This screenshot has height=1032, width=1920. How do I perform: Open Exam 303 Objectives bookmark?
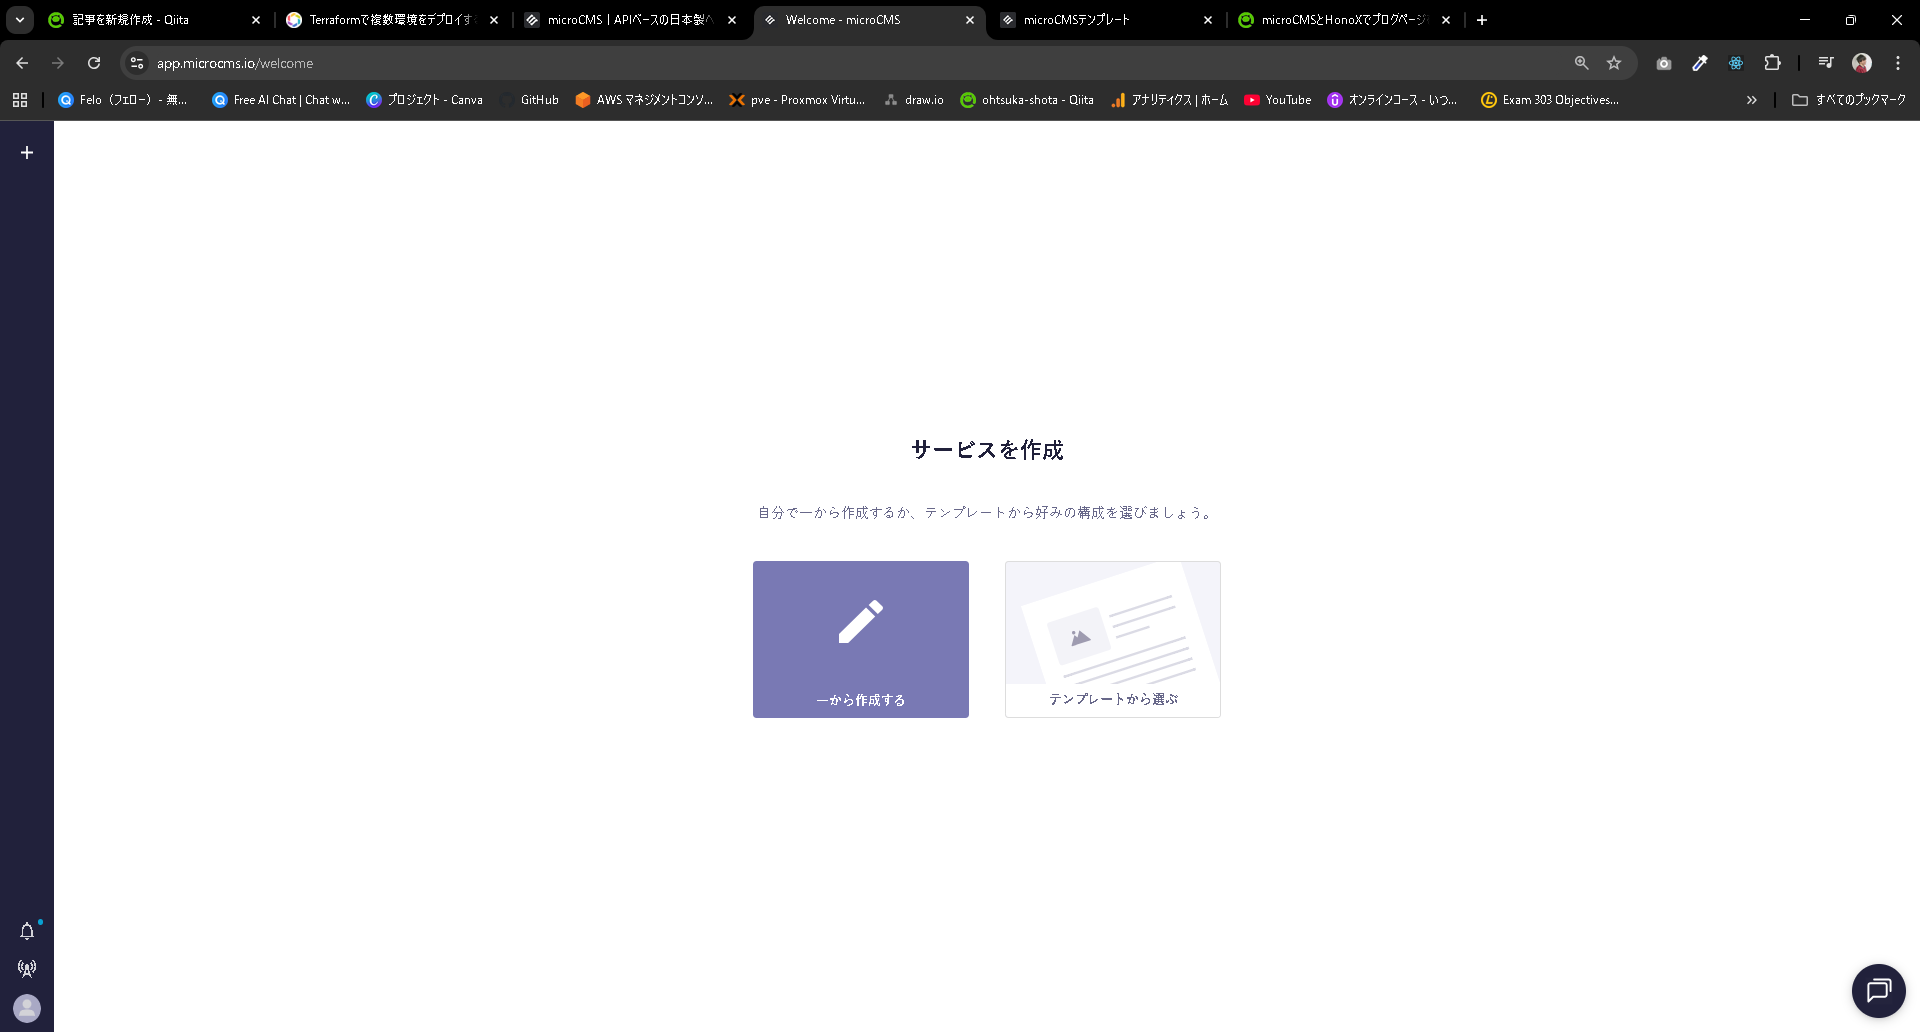tap(1550, 100)
